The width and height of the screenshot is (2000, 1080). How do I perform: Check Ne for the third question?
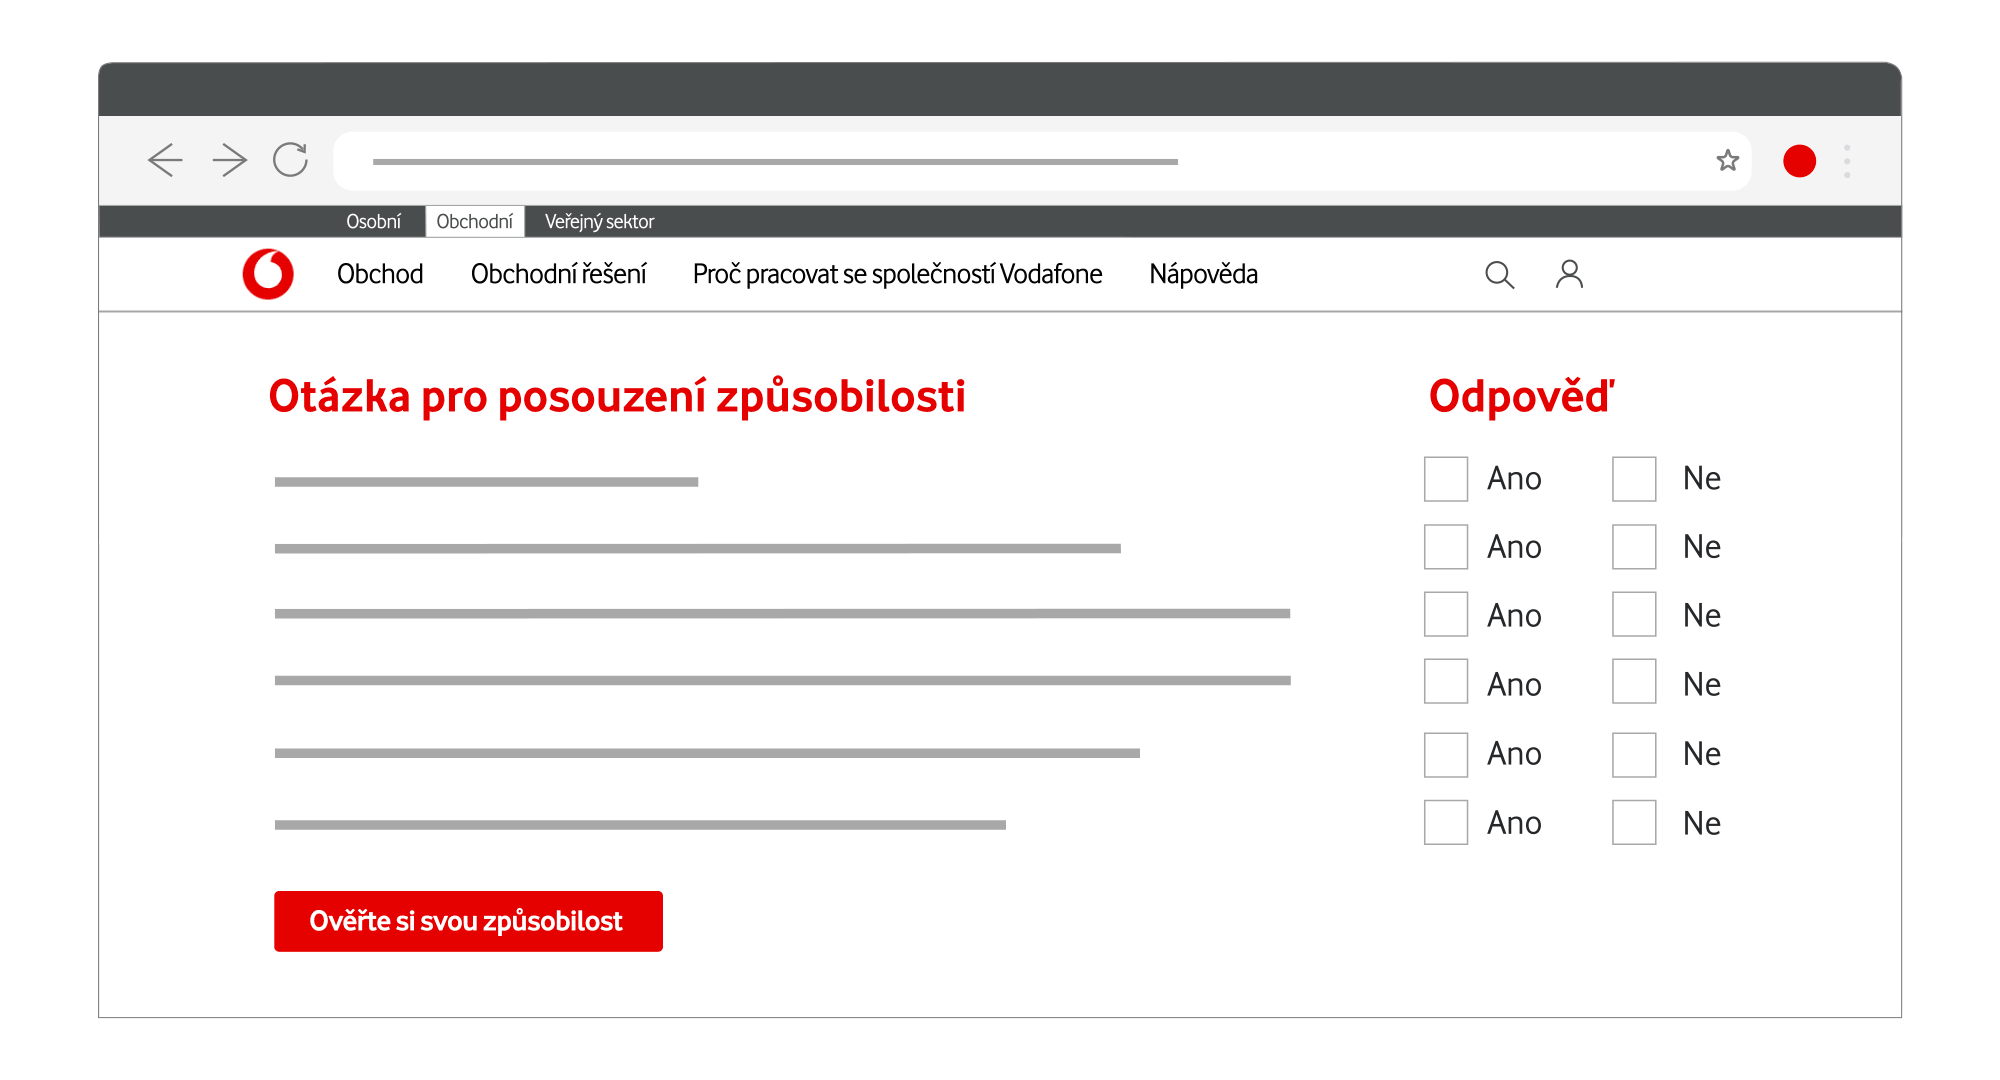tap(1634, 614)
